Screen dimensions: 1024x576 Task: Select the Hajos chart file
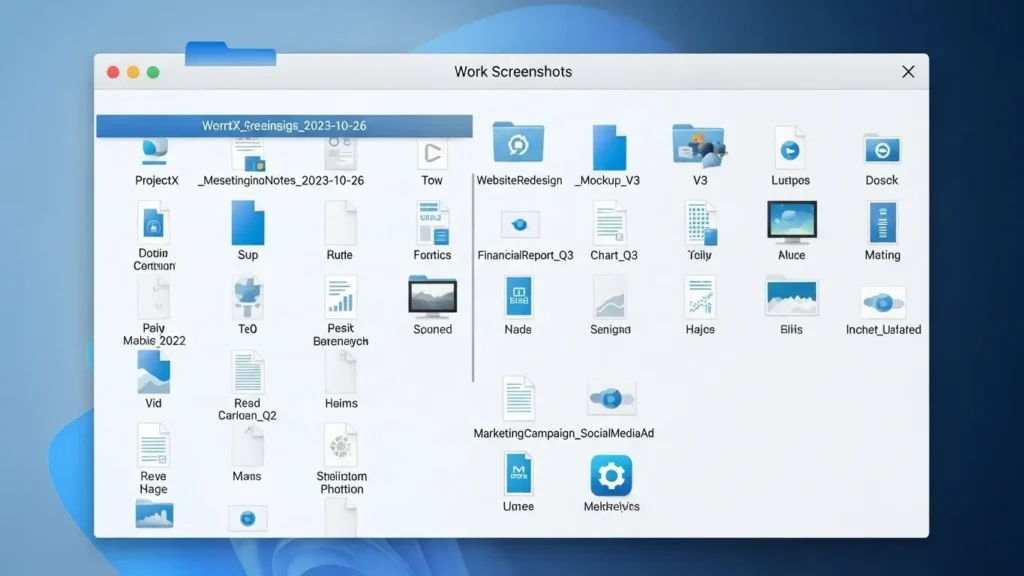(x=700, y=298)
